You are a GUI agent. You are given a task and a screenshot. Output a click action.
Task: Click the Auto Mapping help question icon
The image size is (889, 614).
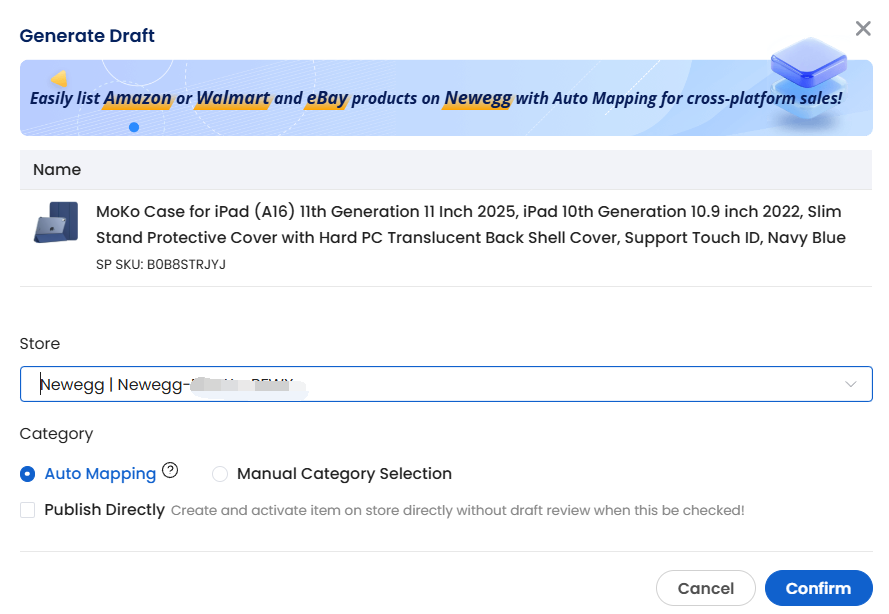tap(170, 470)
